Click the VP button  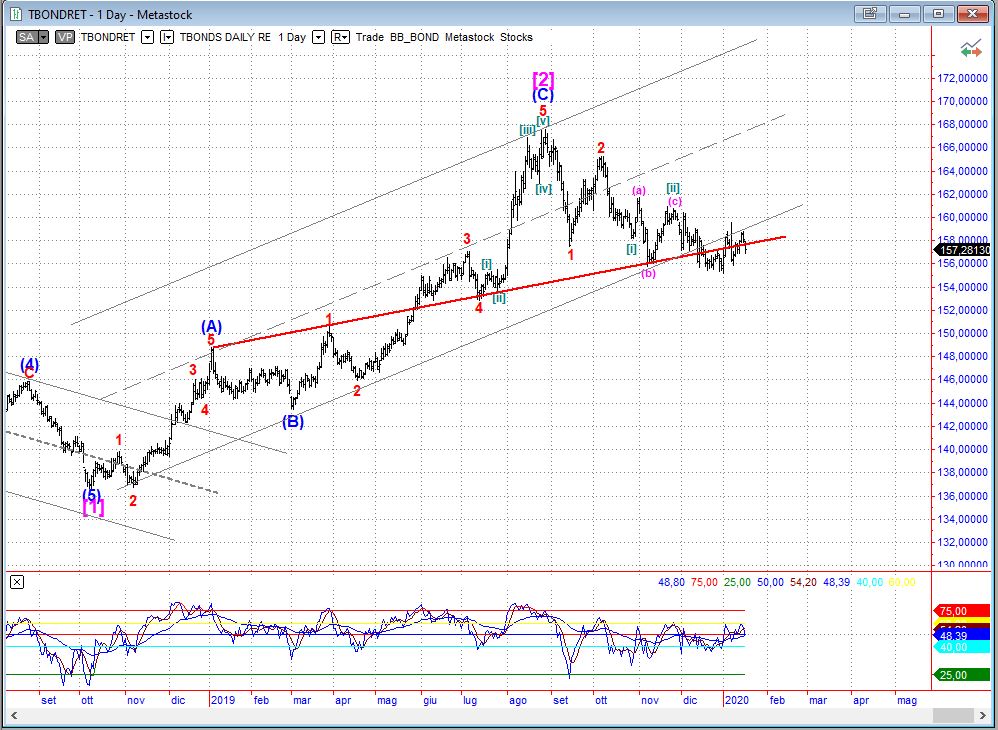(65, 37)
